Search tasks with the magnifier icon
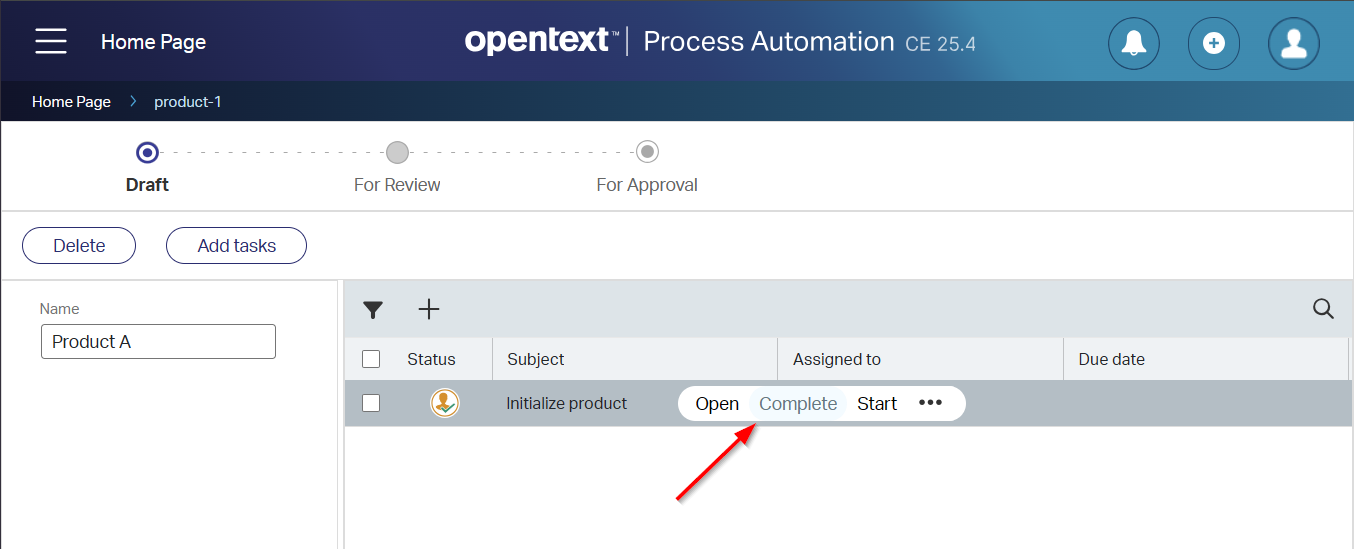This screenshot has height=549, width=1354. point(1323,309)
